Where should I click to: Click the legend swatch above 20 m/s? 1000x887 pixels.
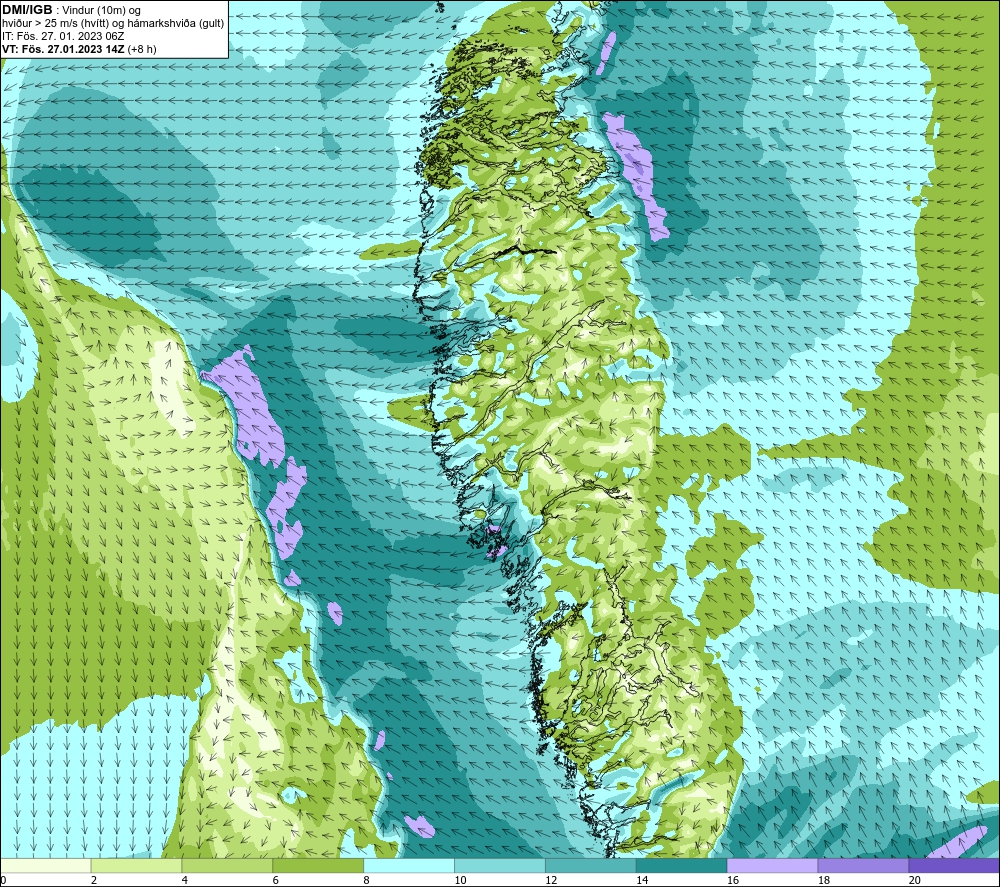click(x=954, y=866)
